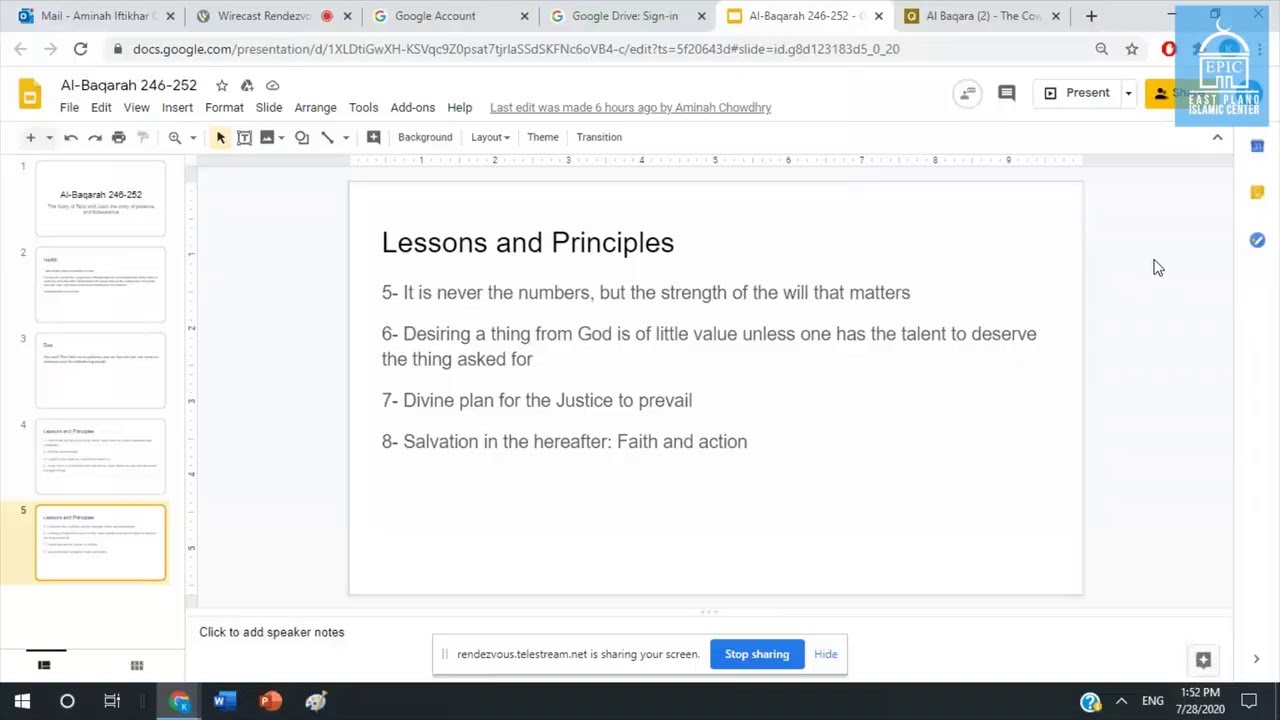Viewport: 1280px width, 720px height.
Task: Expand the line type dropdown arrow
Action: pos(346,137)
